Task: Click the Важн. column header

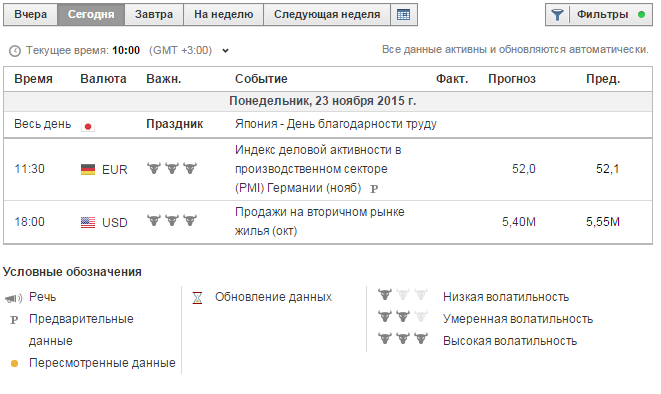Action: click(164, 79)
